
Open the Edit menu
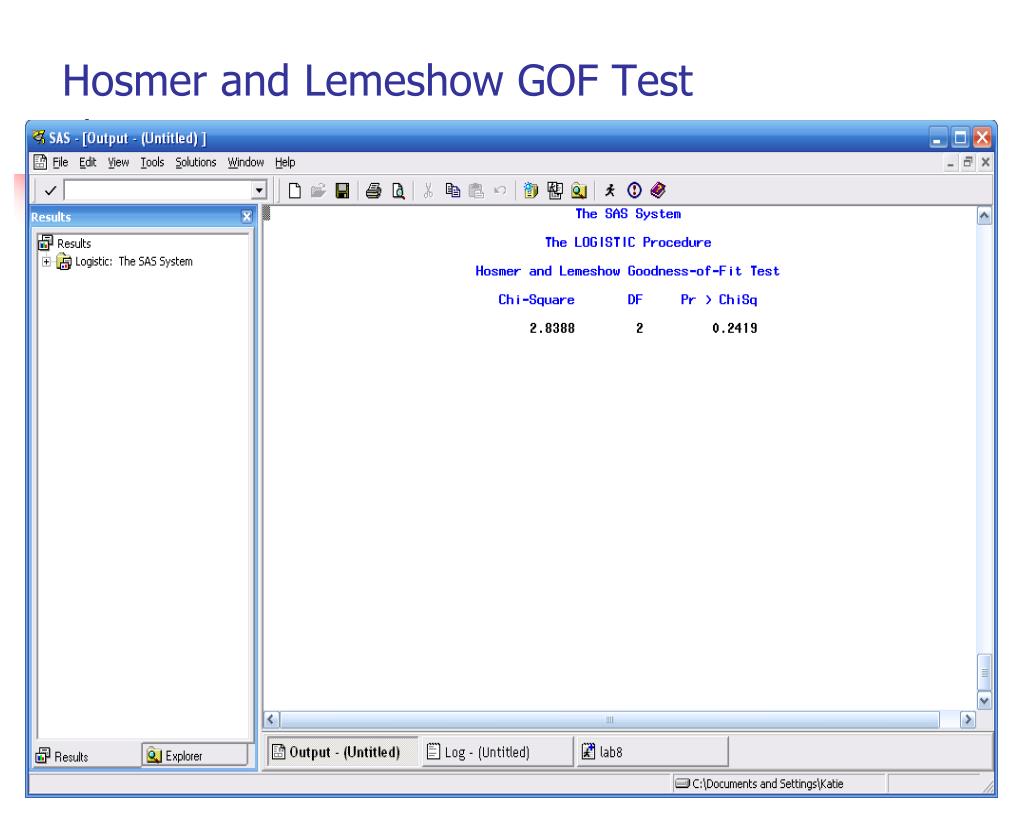pos(87,162)
